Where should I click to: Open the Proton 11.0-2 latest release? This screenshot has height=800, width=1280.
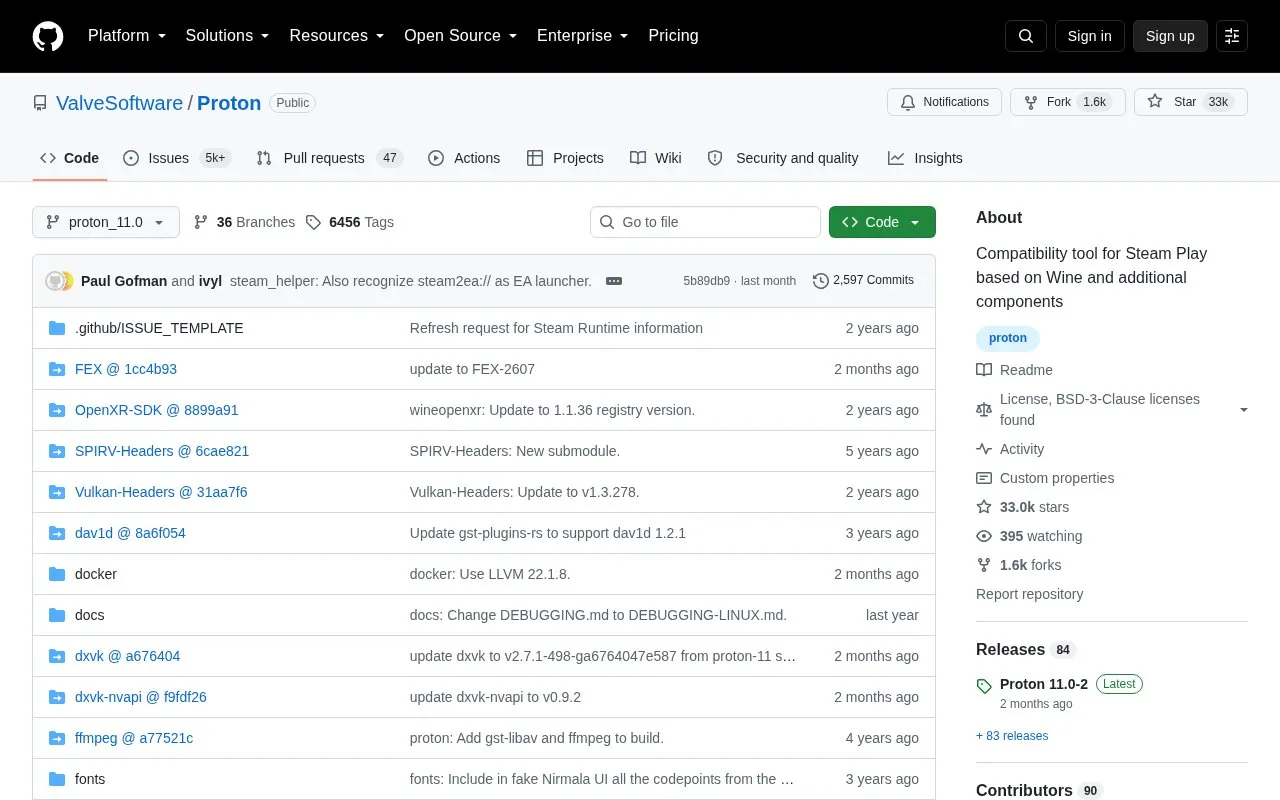pyautogui.click(x=1044, y=684)
